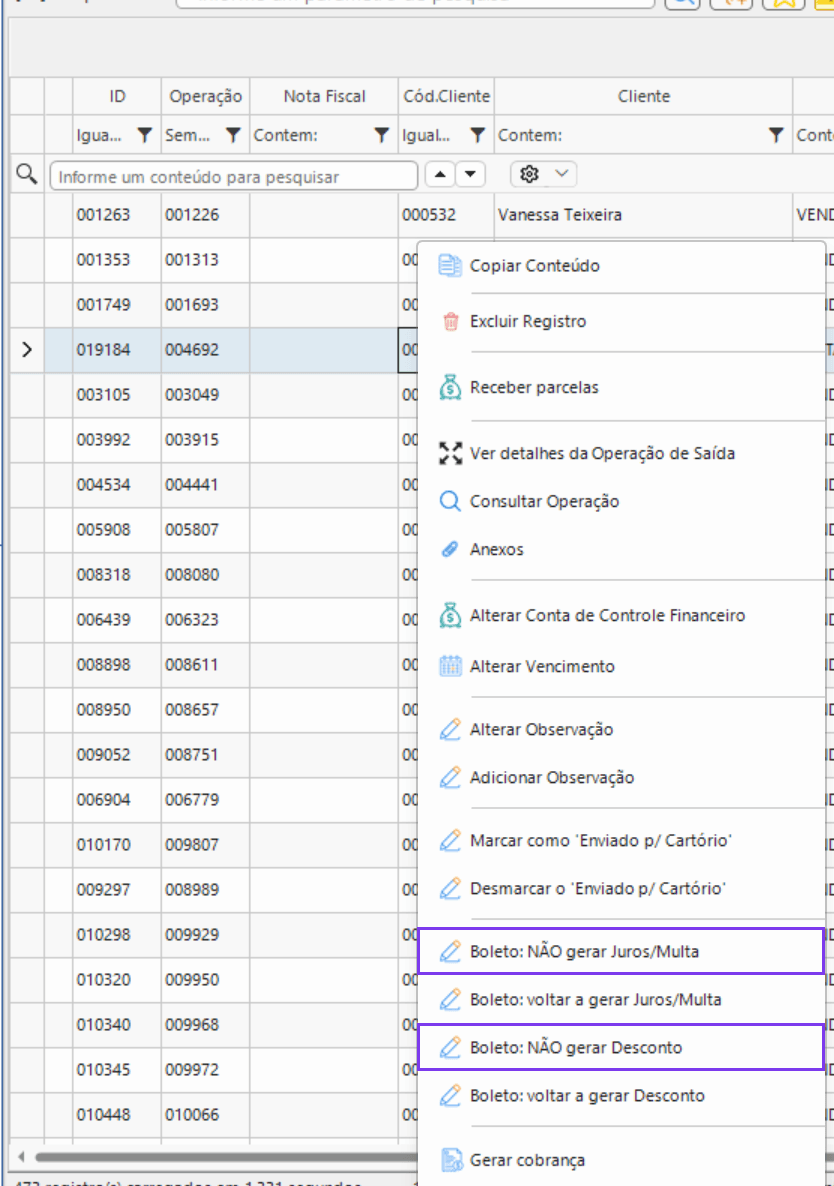The width and height of the screenshot is (834, 1186).
Task: Click the search-up arrow button
Action: pos(440,175)
